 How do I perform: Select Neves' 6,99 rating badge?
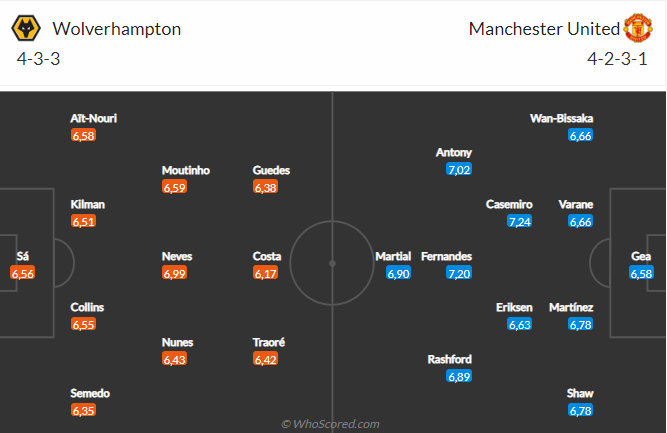click(x=175, y=273)
